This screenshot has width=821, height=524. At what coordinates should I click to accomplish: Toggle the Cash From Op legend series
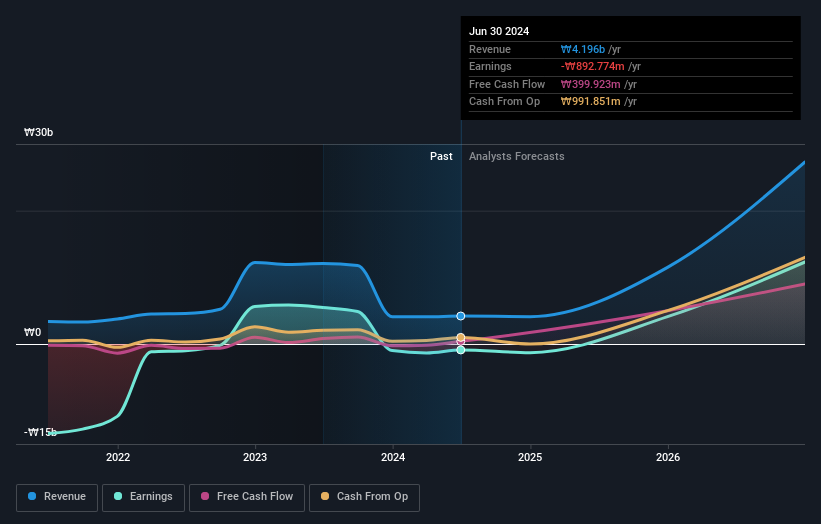point(364,497)
